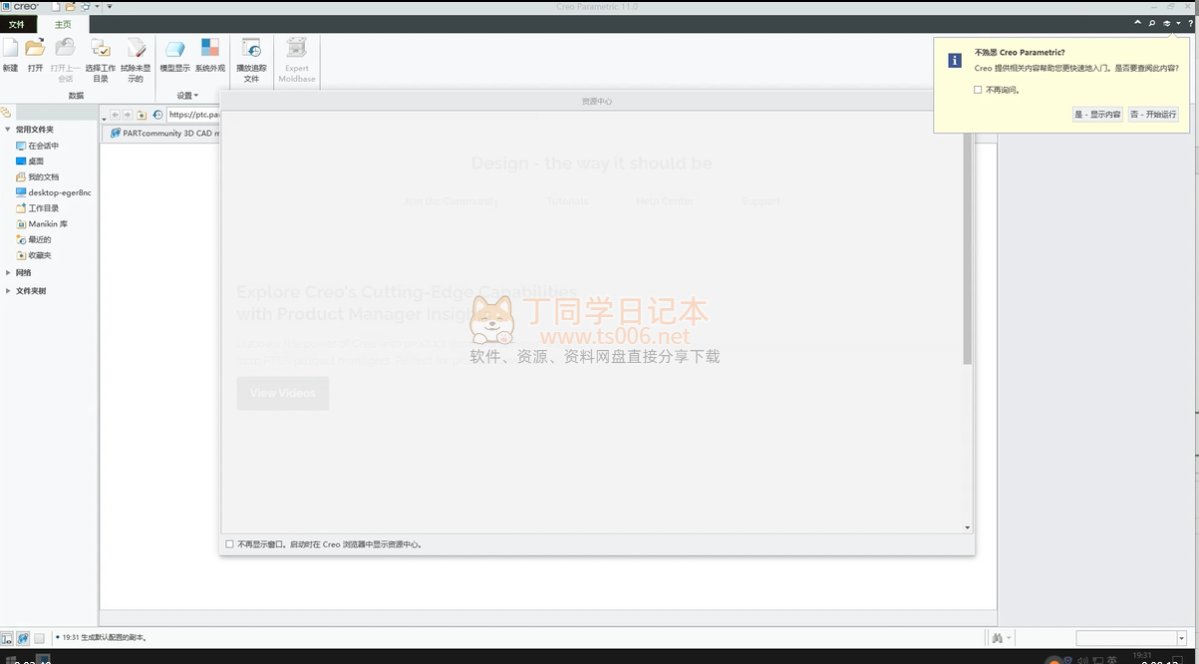1199x664 pixels.
Task: Click 打开上一会话 open last session icon
Action: 66,48
